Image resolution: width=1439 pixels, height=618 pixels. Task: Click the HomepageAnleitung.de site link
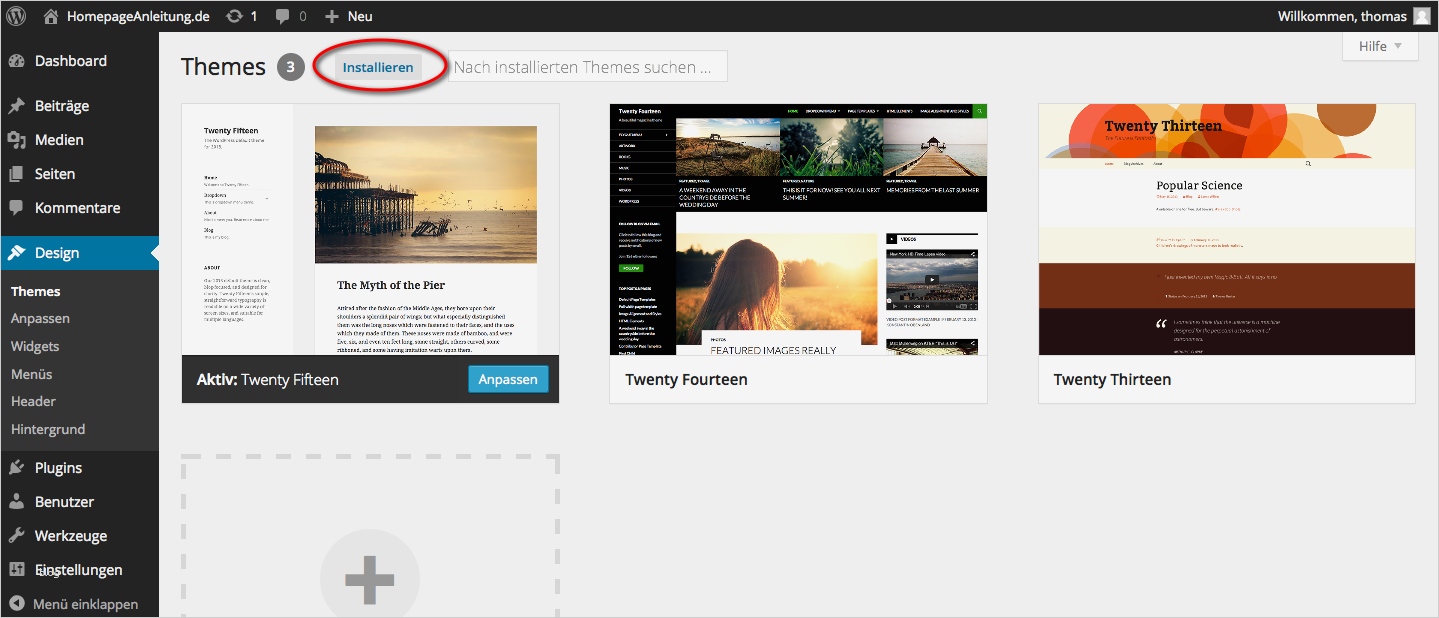pos(138,16)
